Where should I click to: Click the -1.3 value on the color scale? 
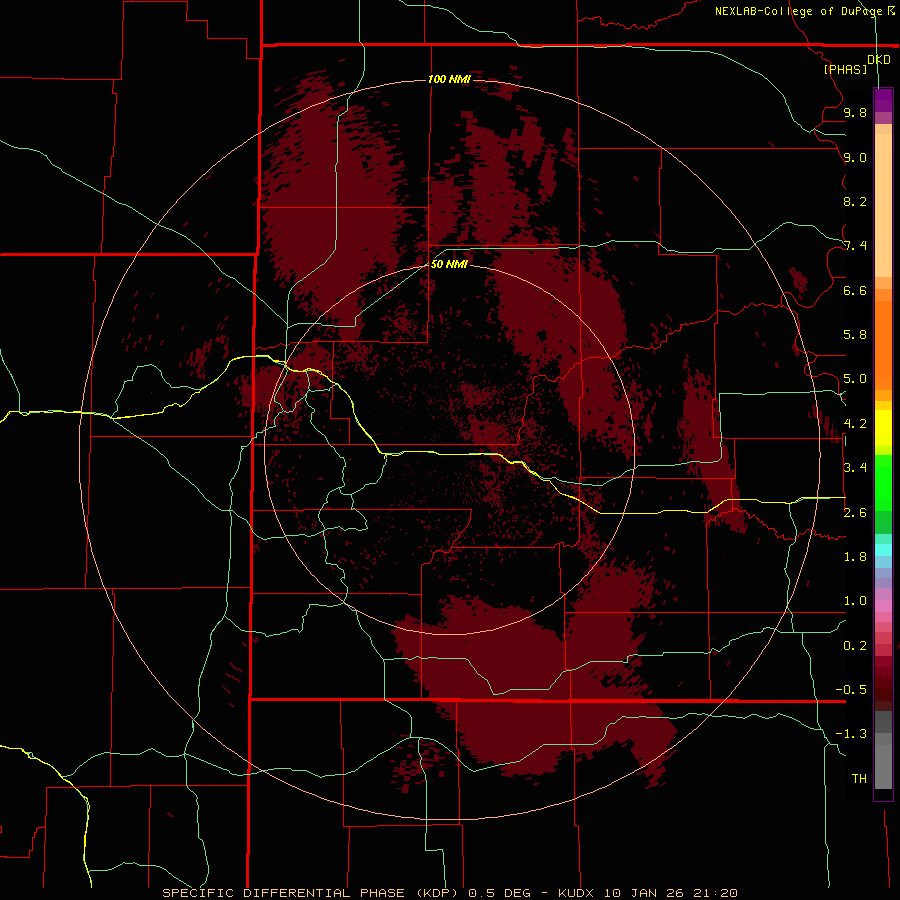coord(851,734)
